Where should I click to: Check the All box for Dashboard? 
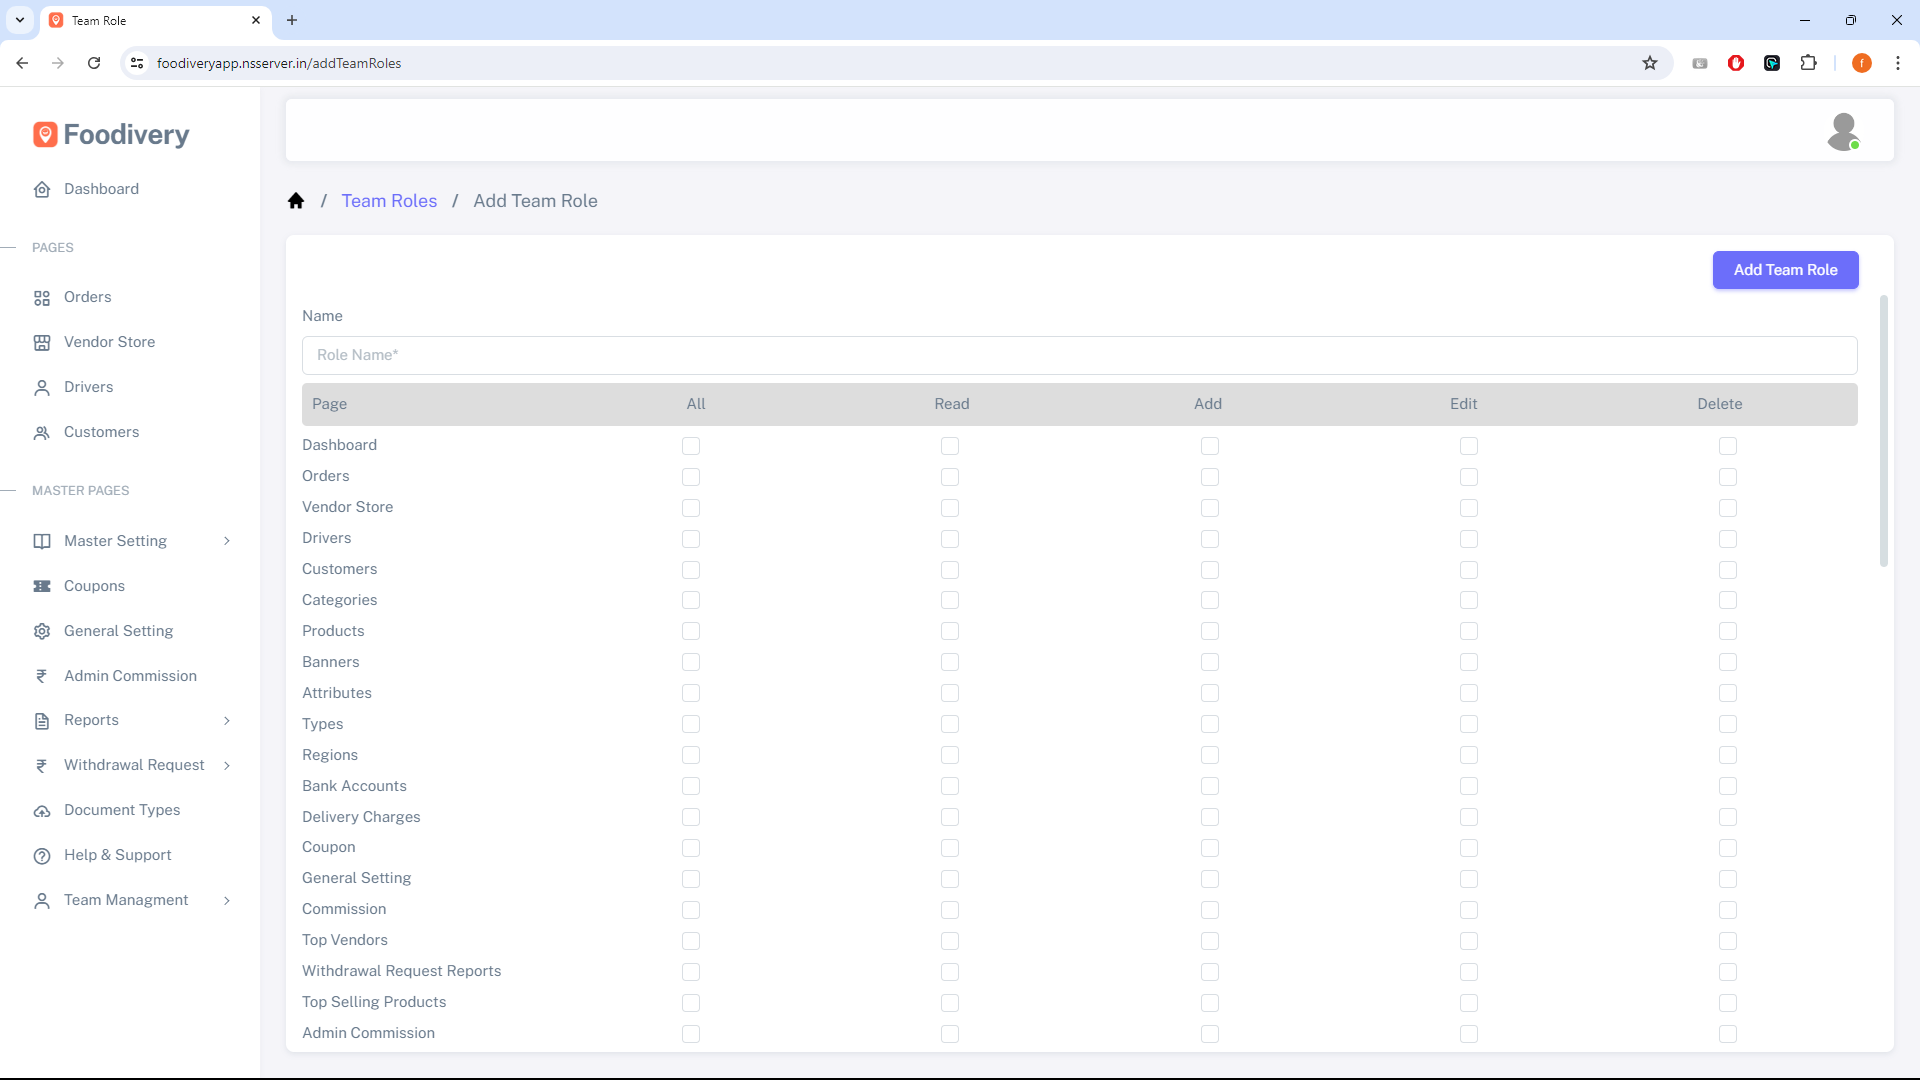(x=691, y=446)
